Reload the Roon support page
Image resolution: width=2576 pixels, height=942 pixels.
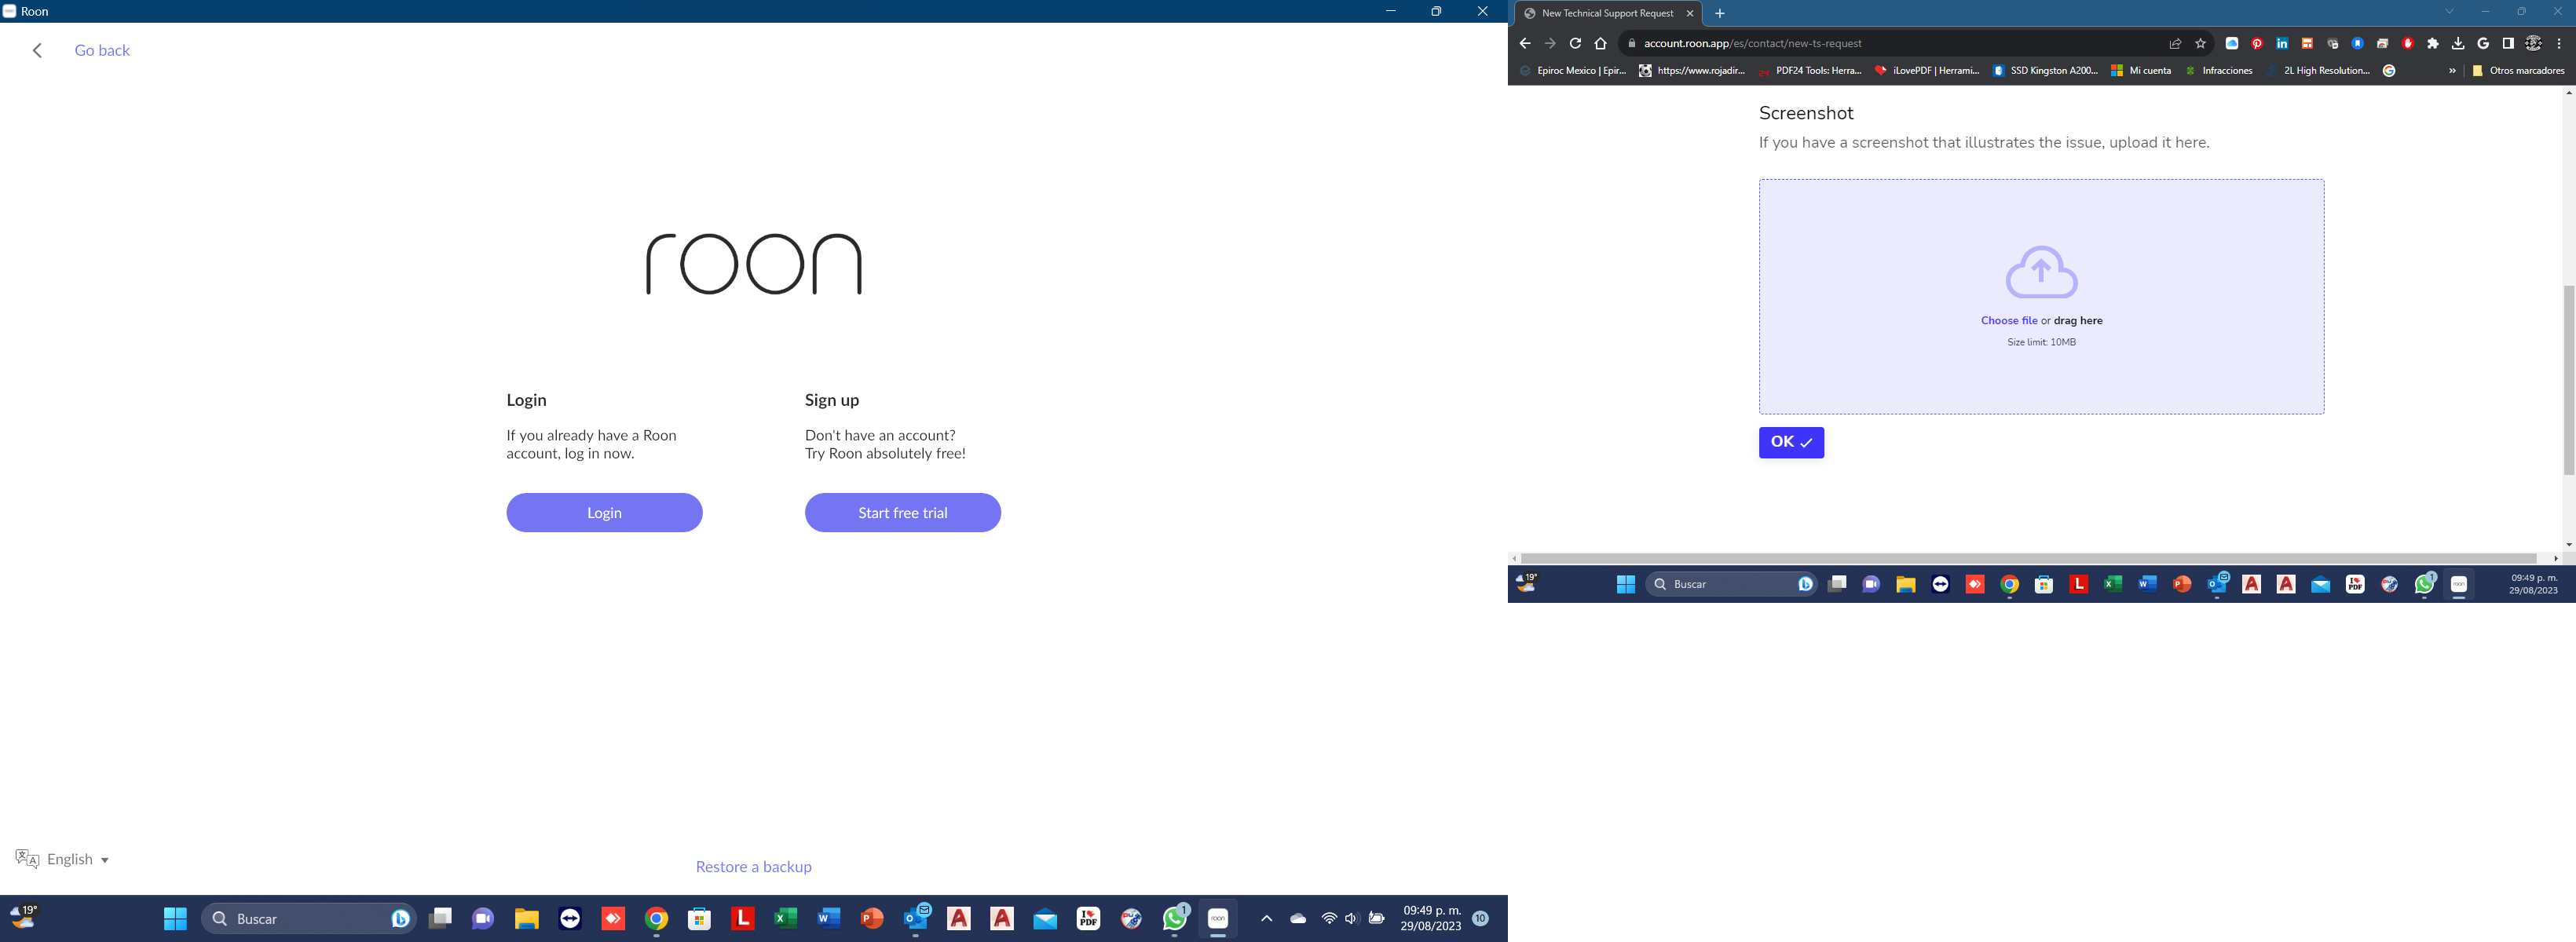click(x=1575, y=43)
